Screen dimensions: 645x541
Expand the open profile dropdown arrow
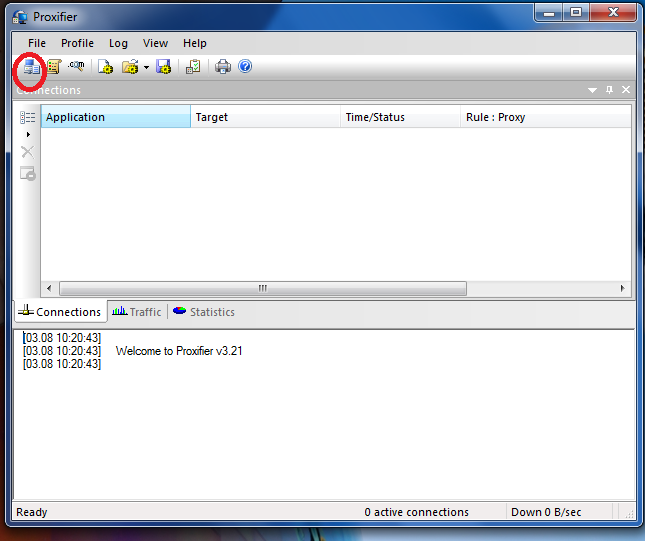(x=146, y=67)
